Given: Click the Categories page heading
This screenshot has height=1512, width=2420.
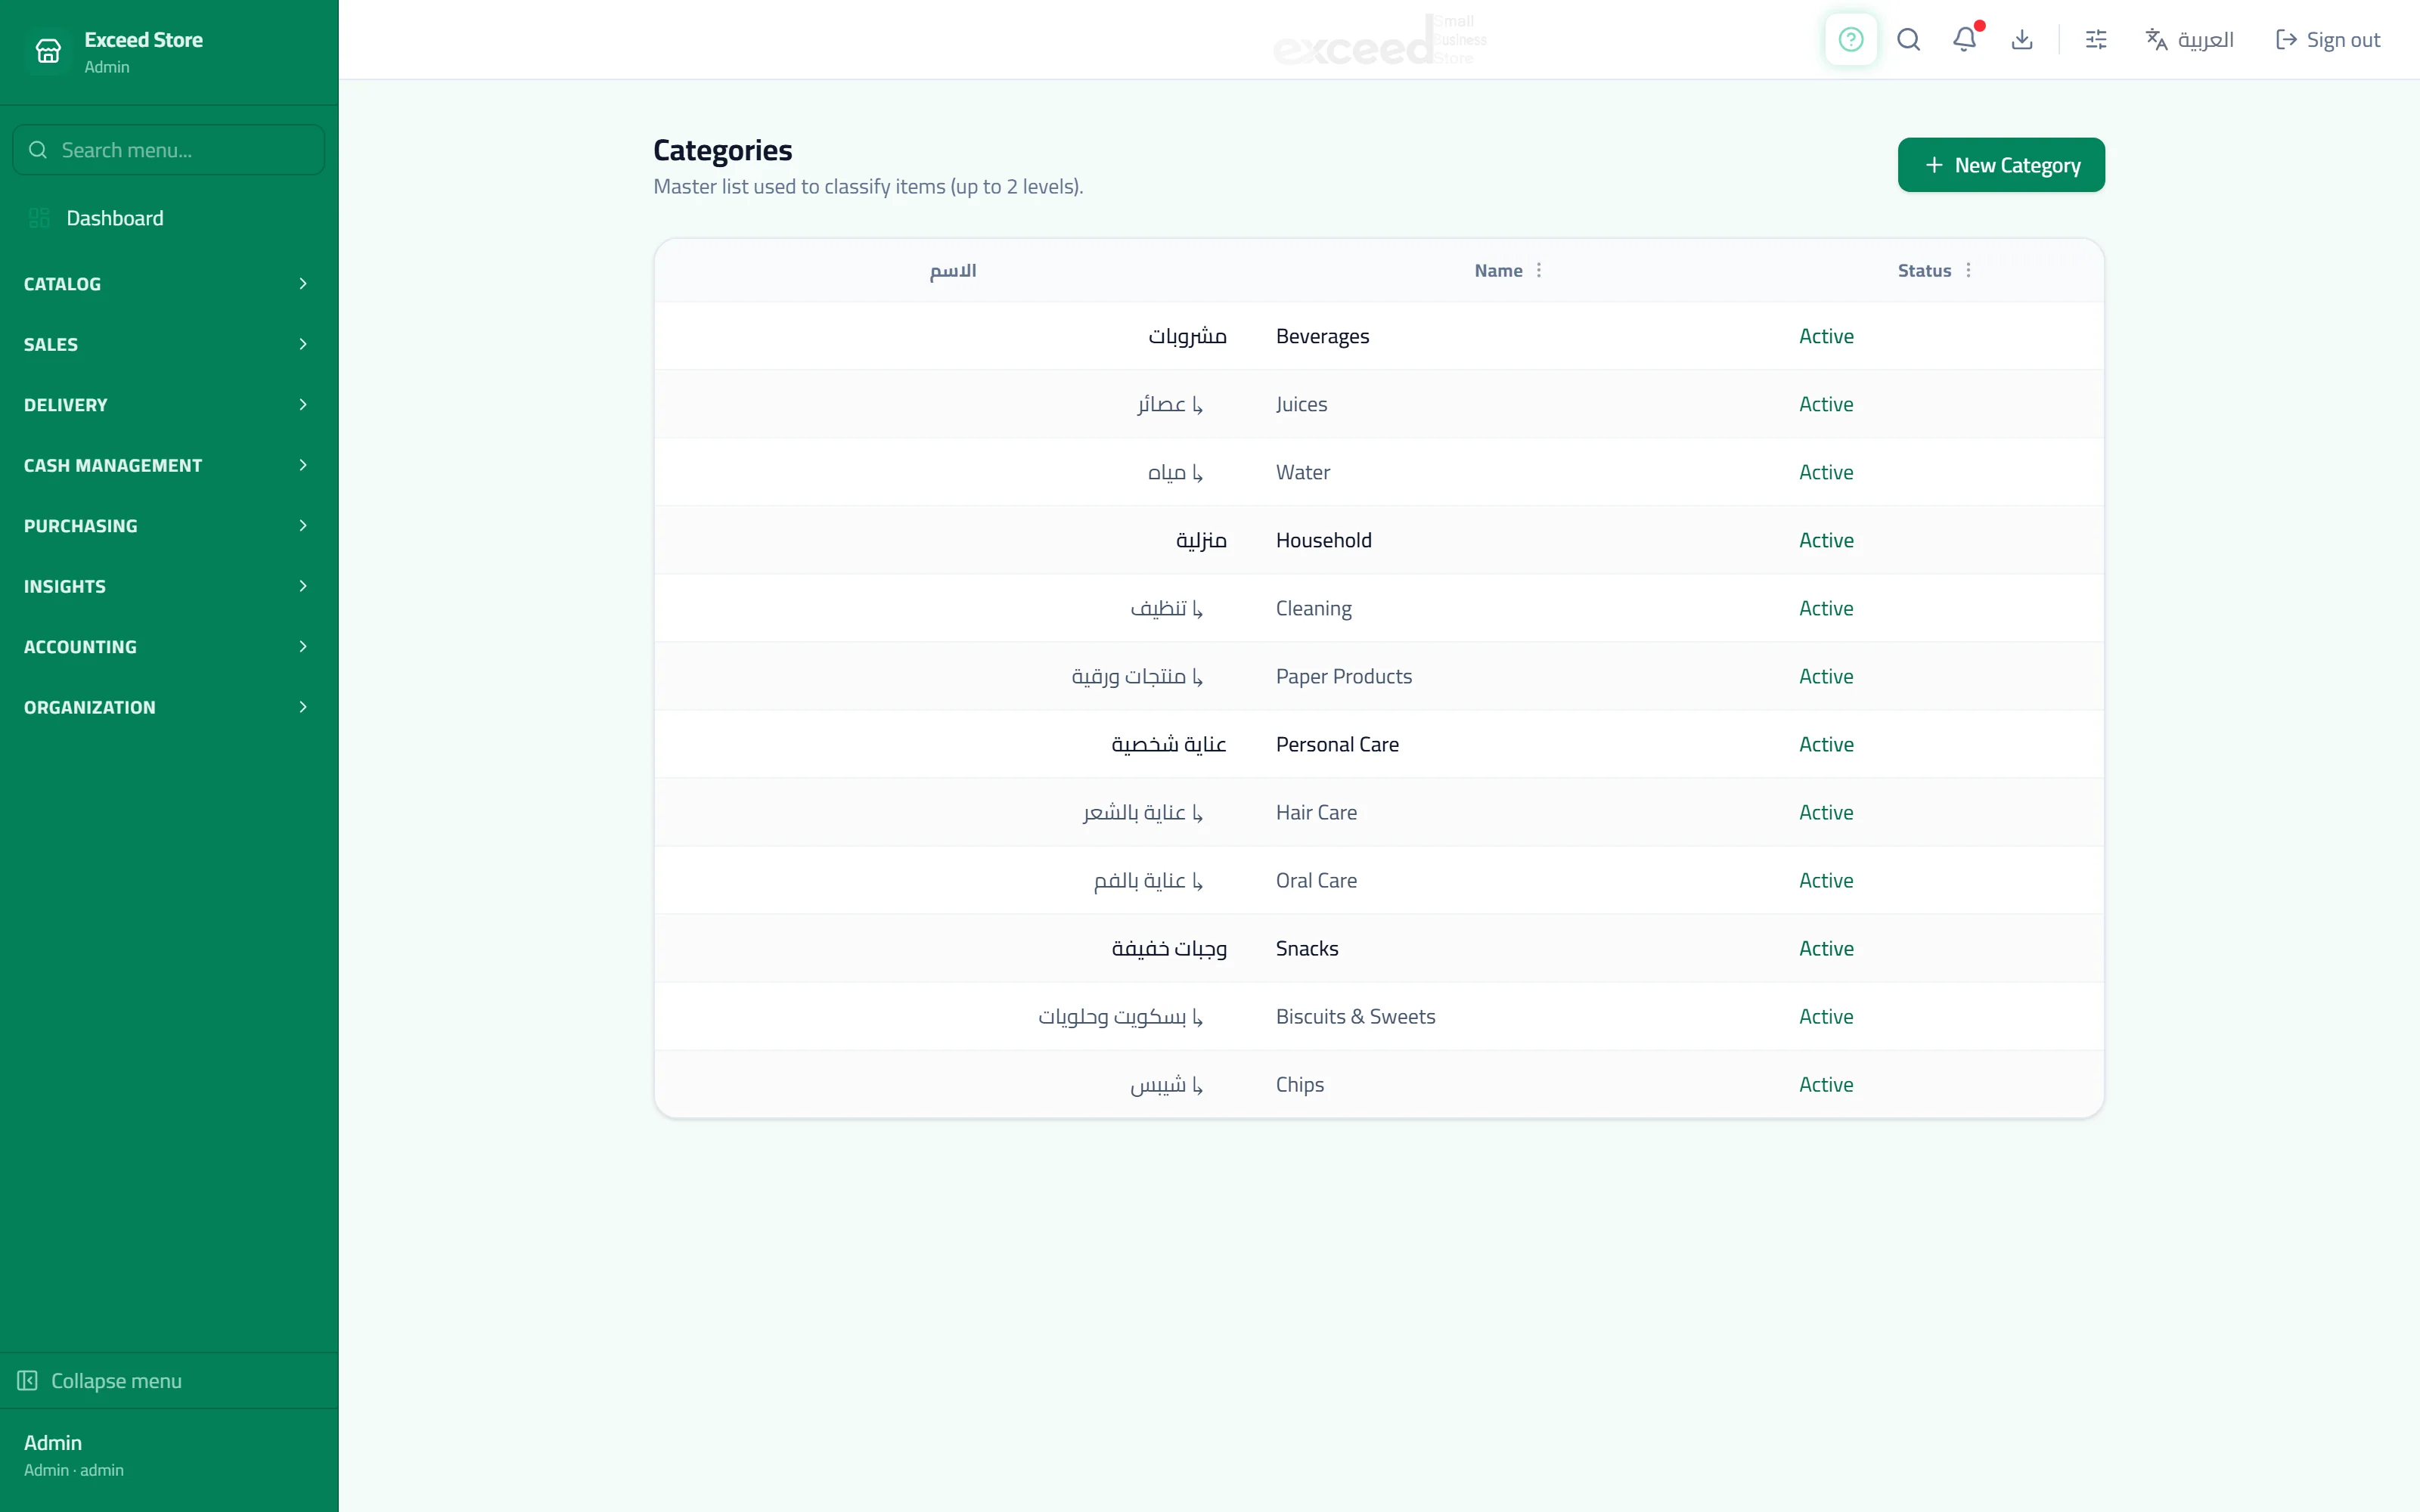Looking at the screenshot, I should [x=722, y=150].
